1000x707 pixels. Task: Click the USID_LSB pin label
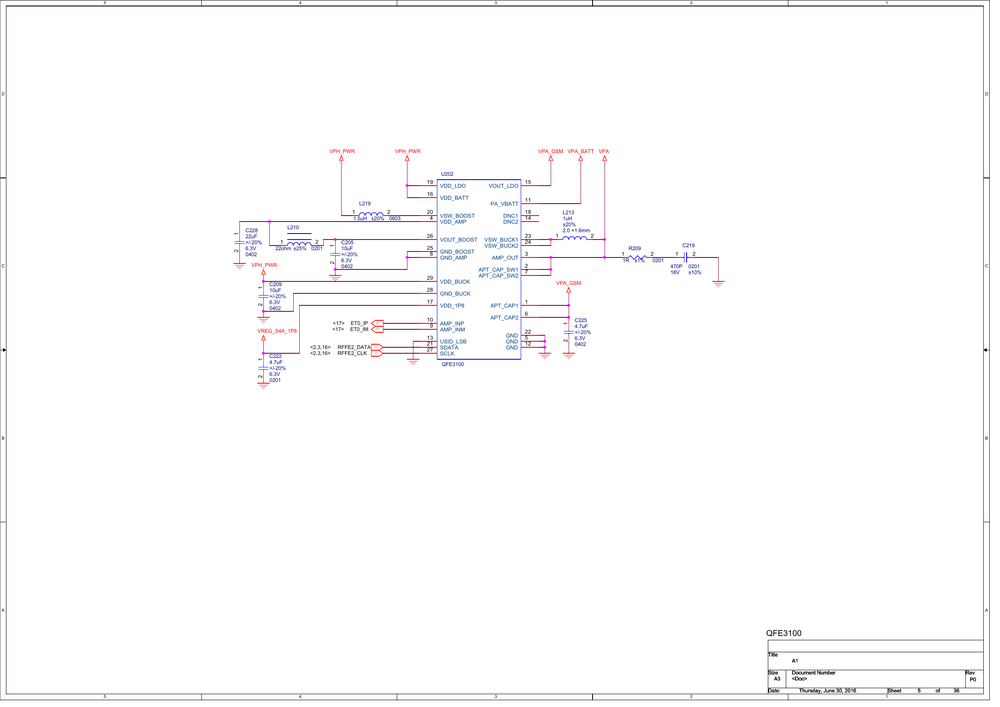point(453,342)
